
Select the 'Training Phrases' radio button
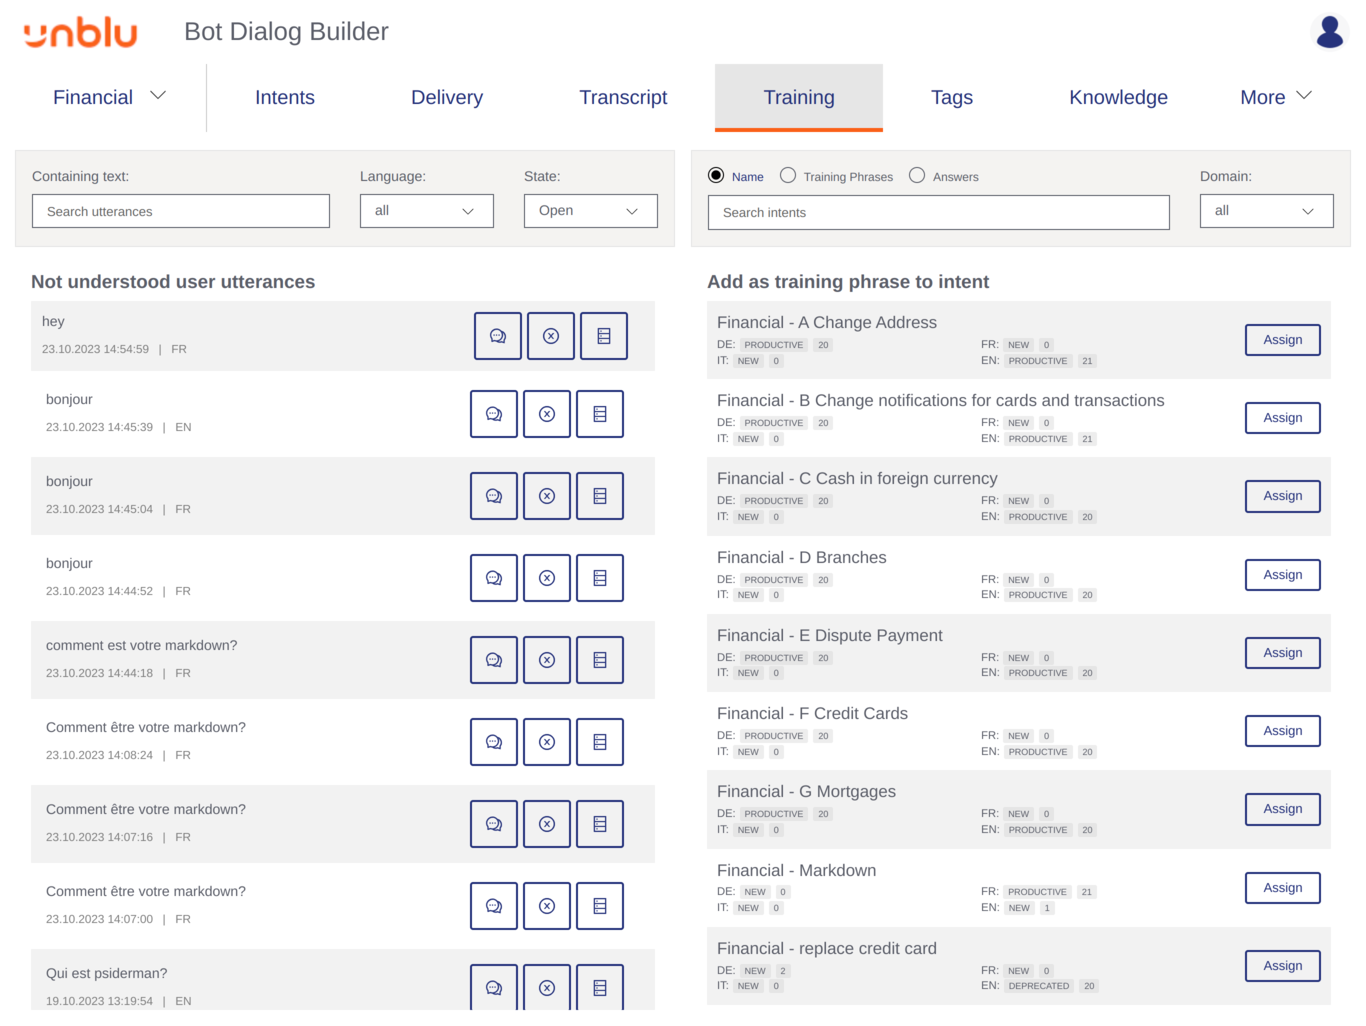788,175
